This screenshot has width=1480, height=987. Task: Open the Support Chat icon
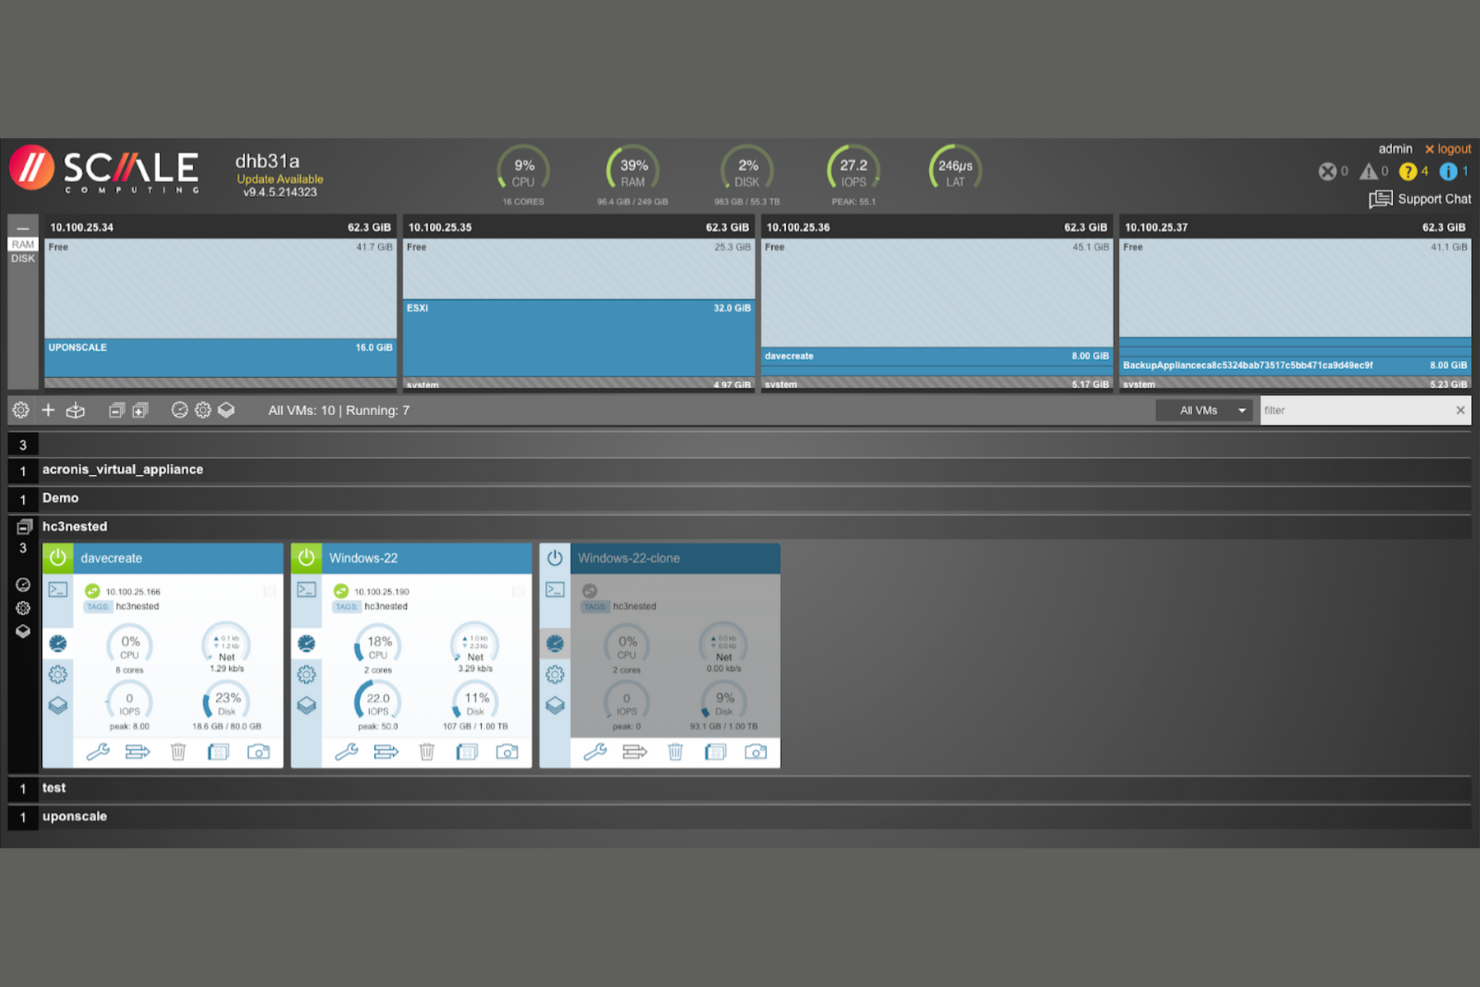(1381, 199)
